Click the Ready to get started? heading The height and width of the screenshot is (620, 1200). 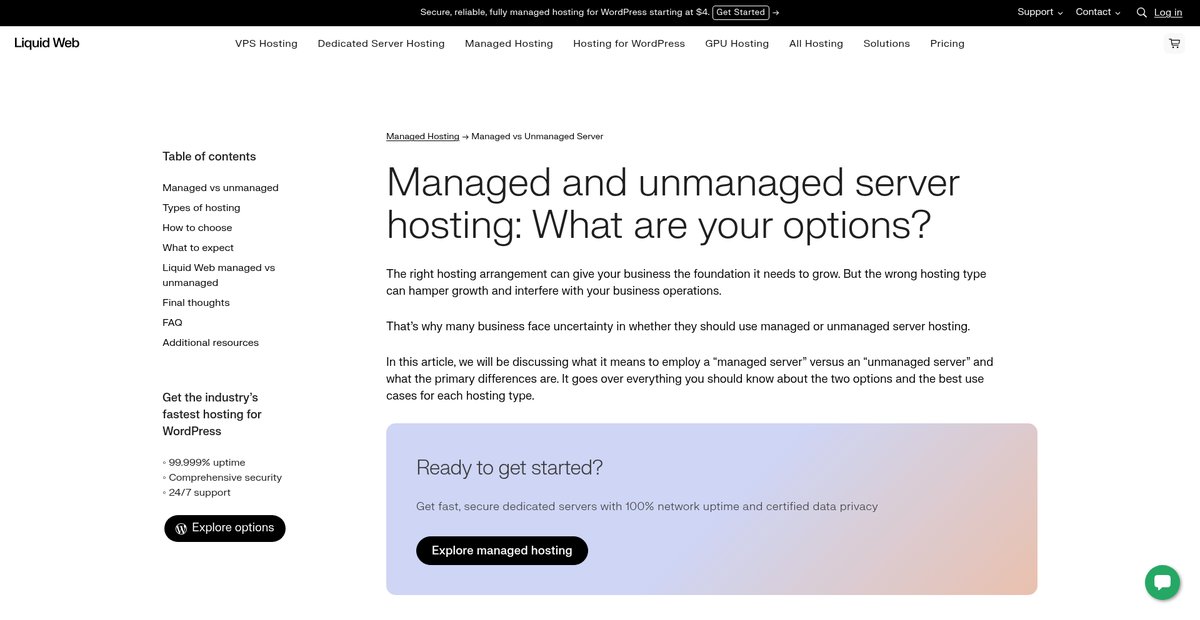(x=510, y=468)
